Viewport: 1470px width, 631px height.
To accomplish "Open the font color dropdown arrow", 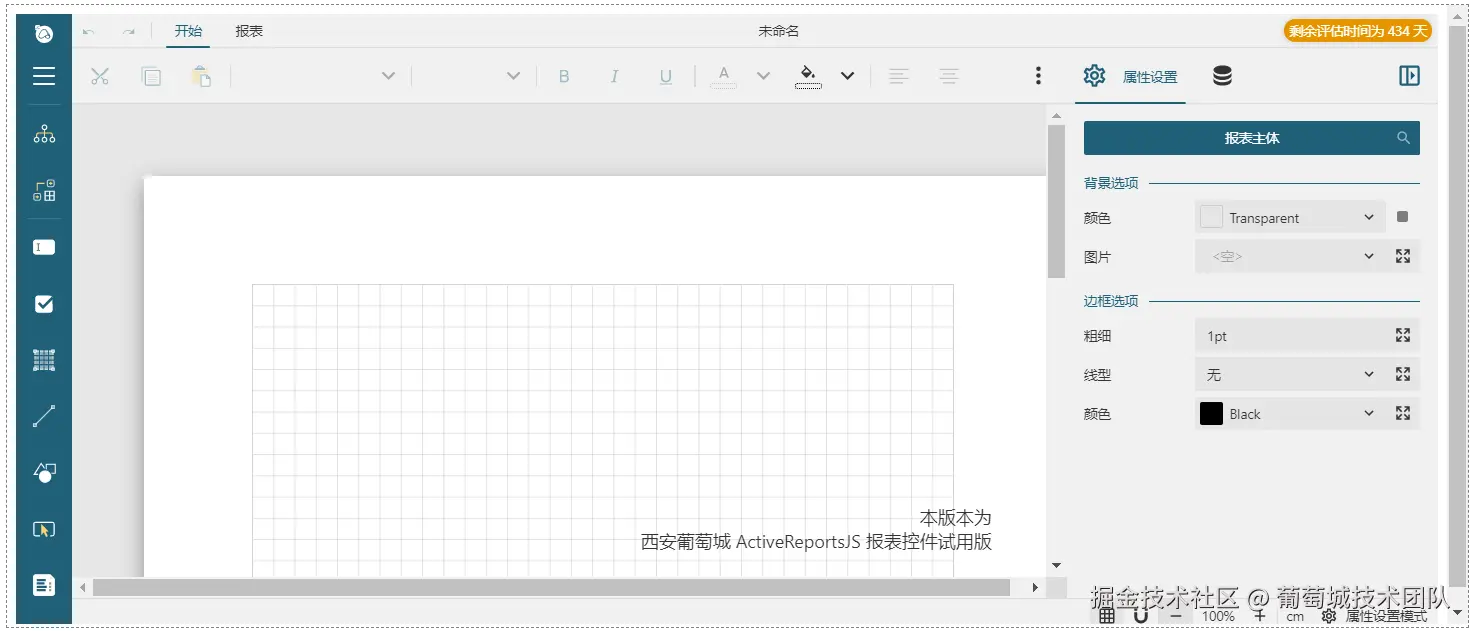I will click(x=763, y=76).
